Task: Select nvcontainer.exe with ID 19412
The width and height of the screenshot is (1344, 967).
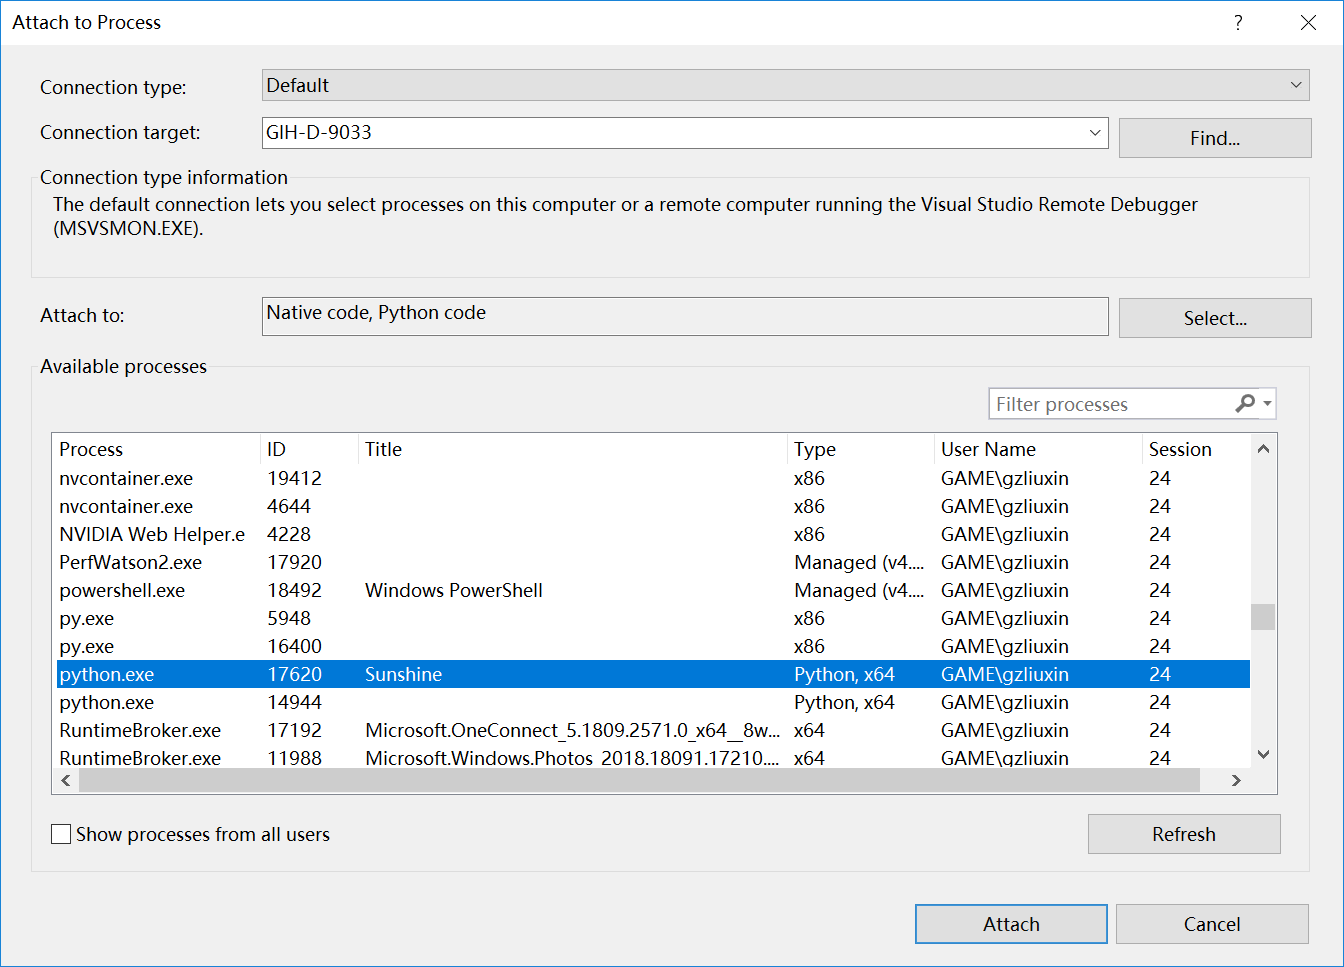Action: point(651,478)
